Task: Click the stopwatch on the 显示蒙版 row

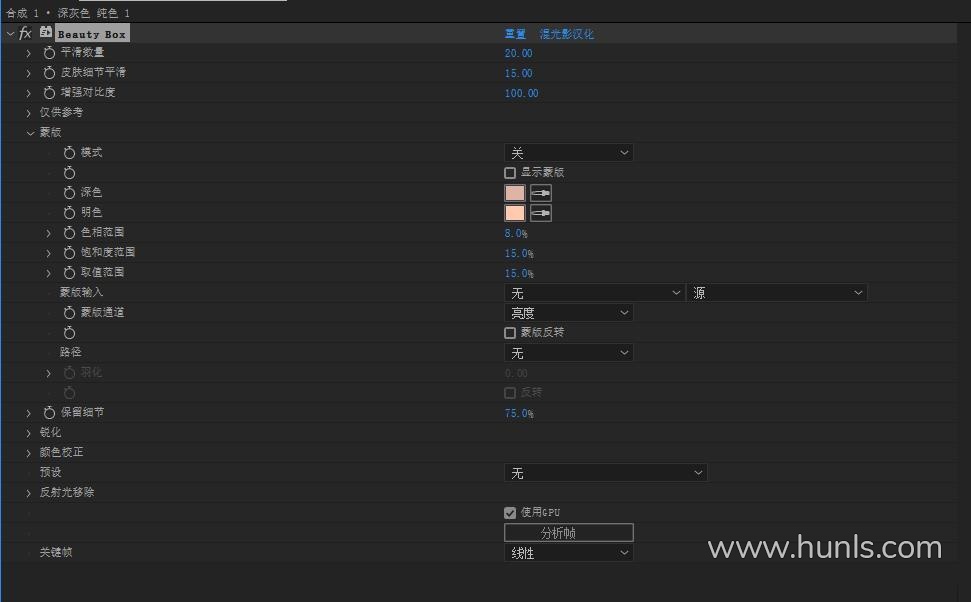Action: tap(69, 173)
